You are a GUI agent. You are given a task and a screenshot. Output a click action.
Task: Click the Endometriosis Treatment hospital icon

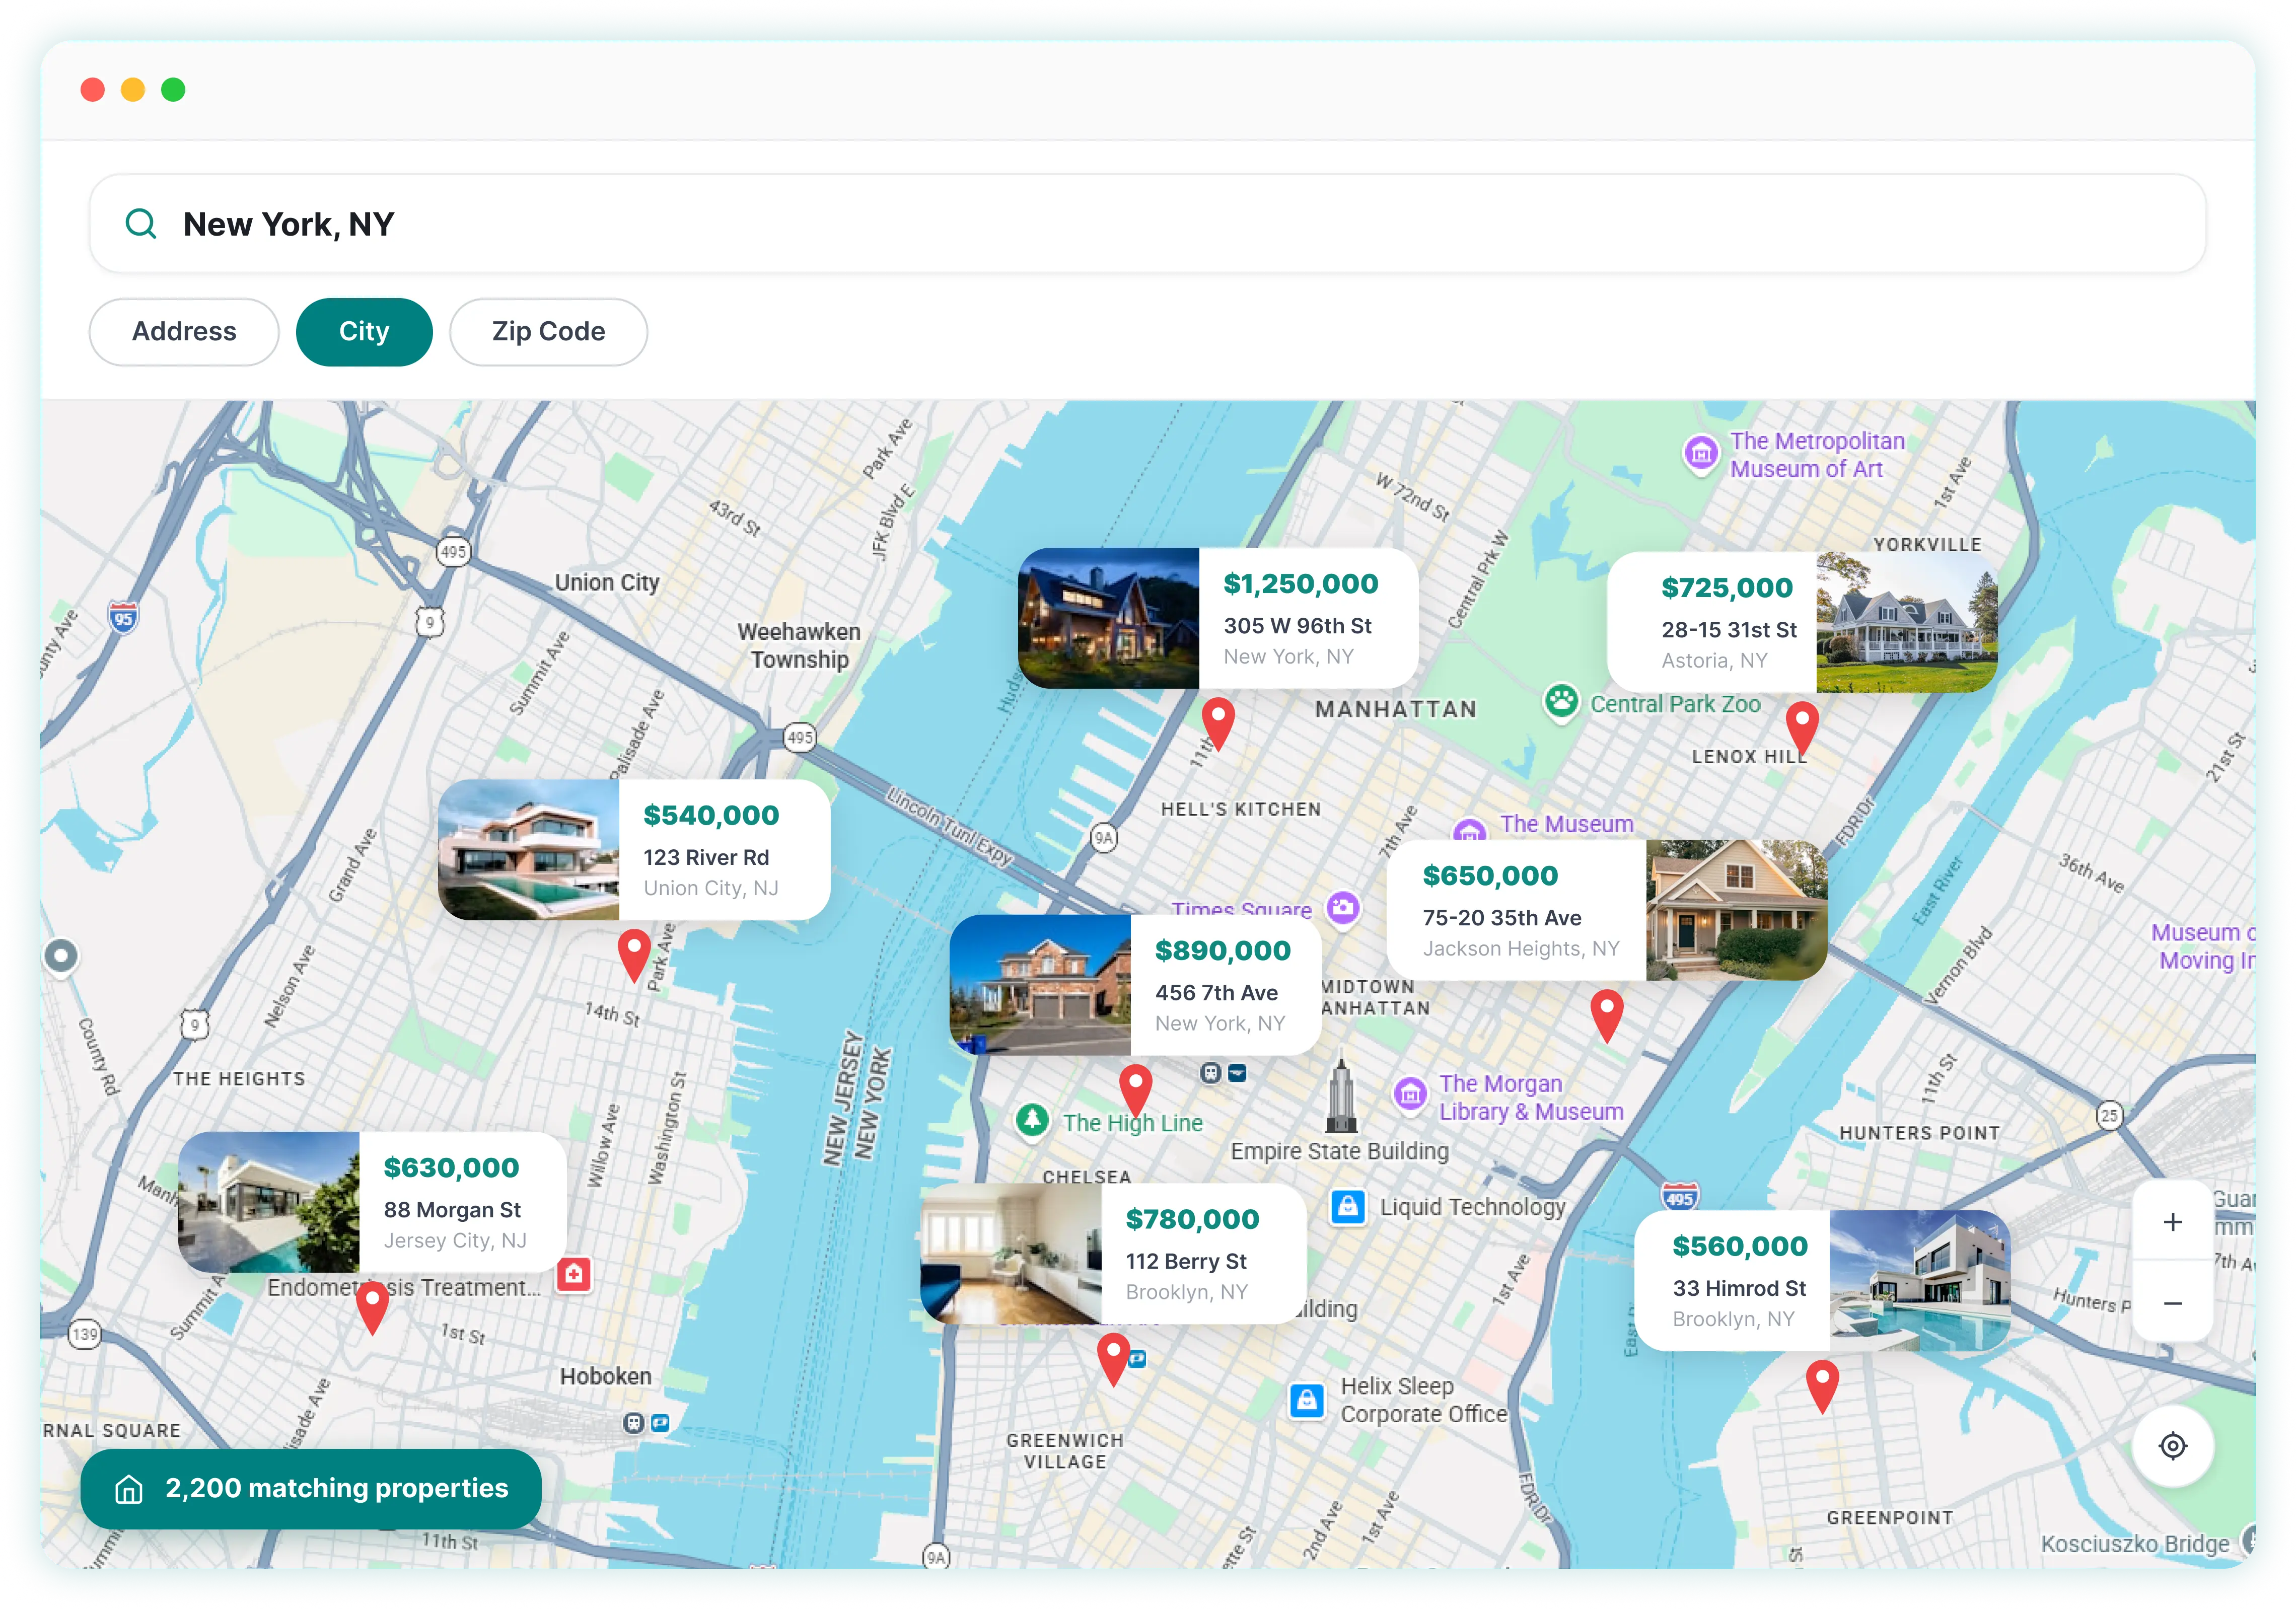pyautogui.click(x=573, y=1274)
